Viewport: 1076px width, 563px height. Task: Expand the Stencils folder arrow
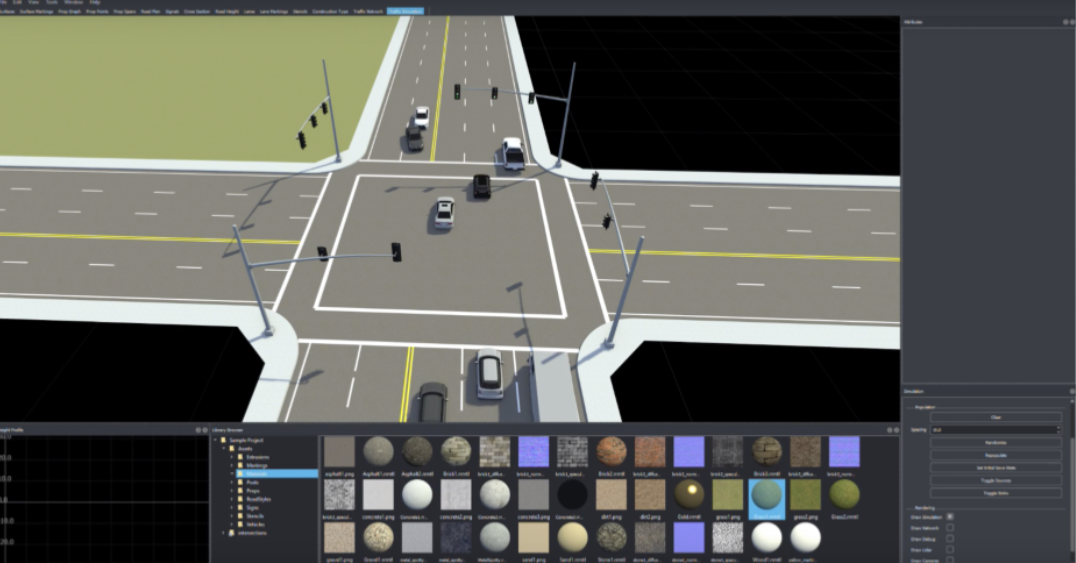click(x=232, y=516)
